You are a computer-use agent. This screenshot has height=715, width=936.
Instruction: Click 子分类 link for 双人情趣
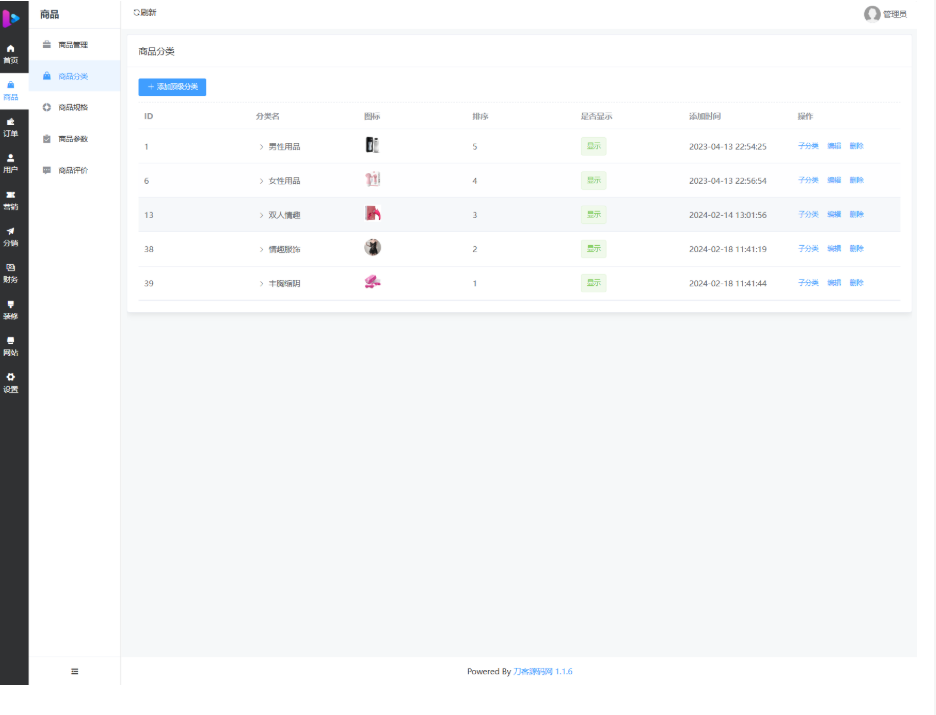(808, 214)
